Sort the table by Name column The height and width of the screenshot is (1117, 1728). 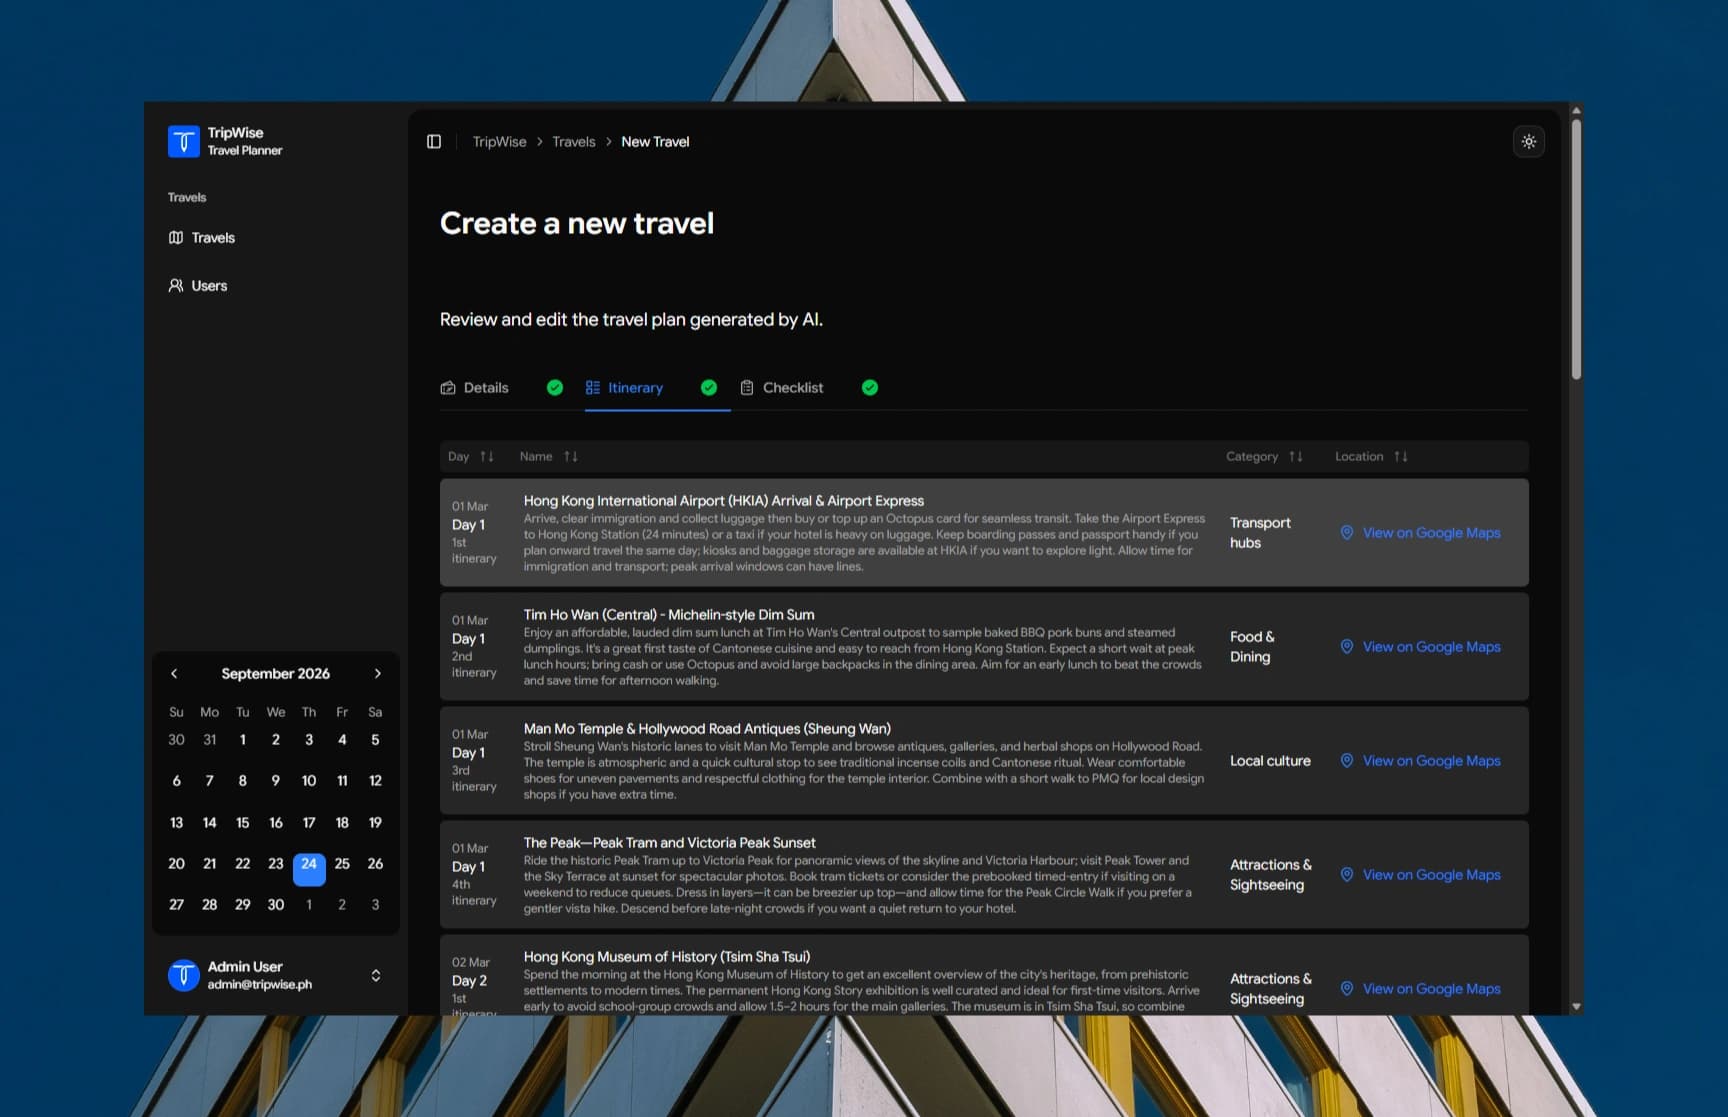pos(549,457)
